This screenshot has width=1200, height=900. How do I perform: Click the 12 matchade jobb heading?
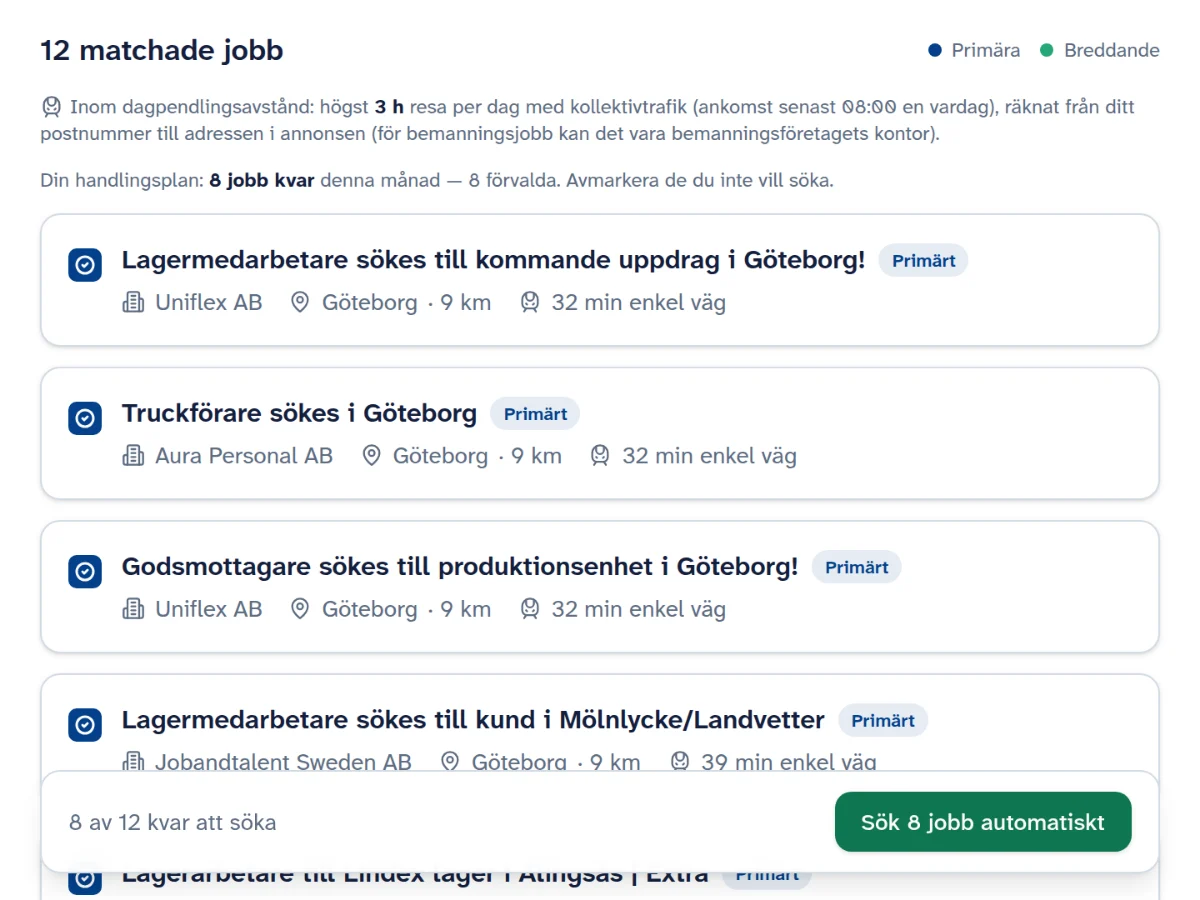pyautogui.click(x=162, y=50)
